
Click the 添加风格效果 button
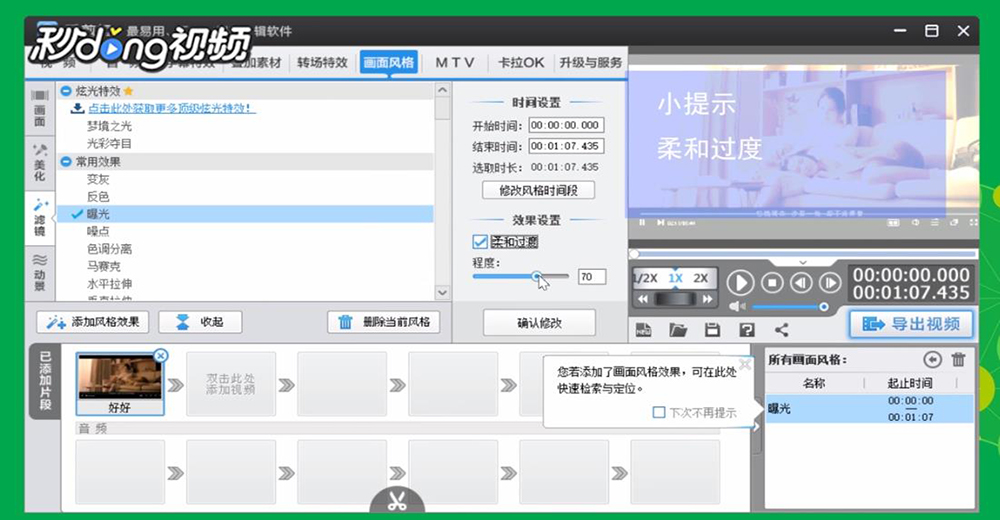(92, 322)
